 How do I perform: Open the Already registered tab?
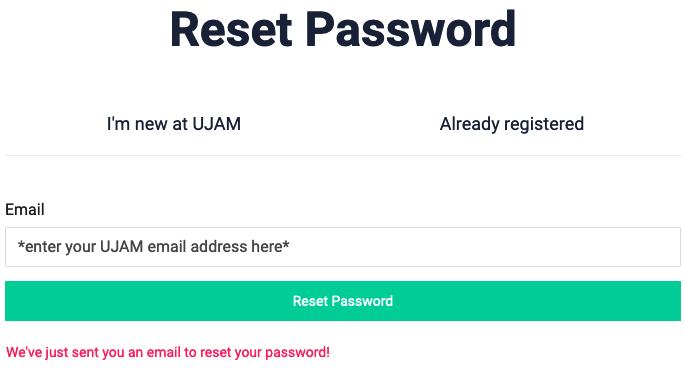click(512, 124)
